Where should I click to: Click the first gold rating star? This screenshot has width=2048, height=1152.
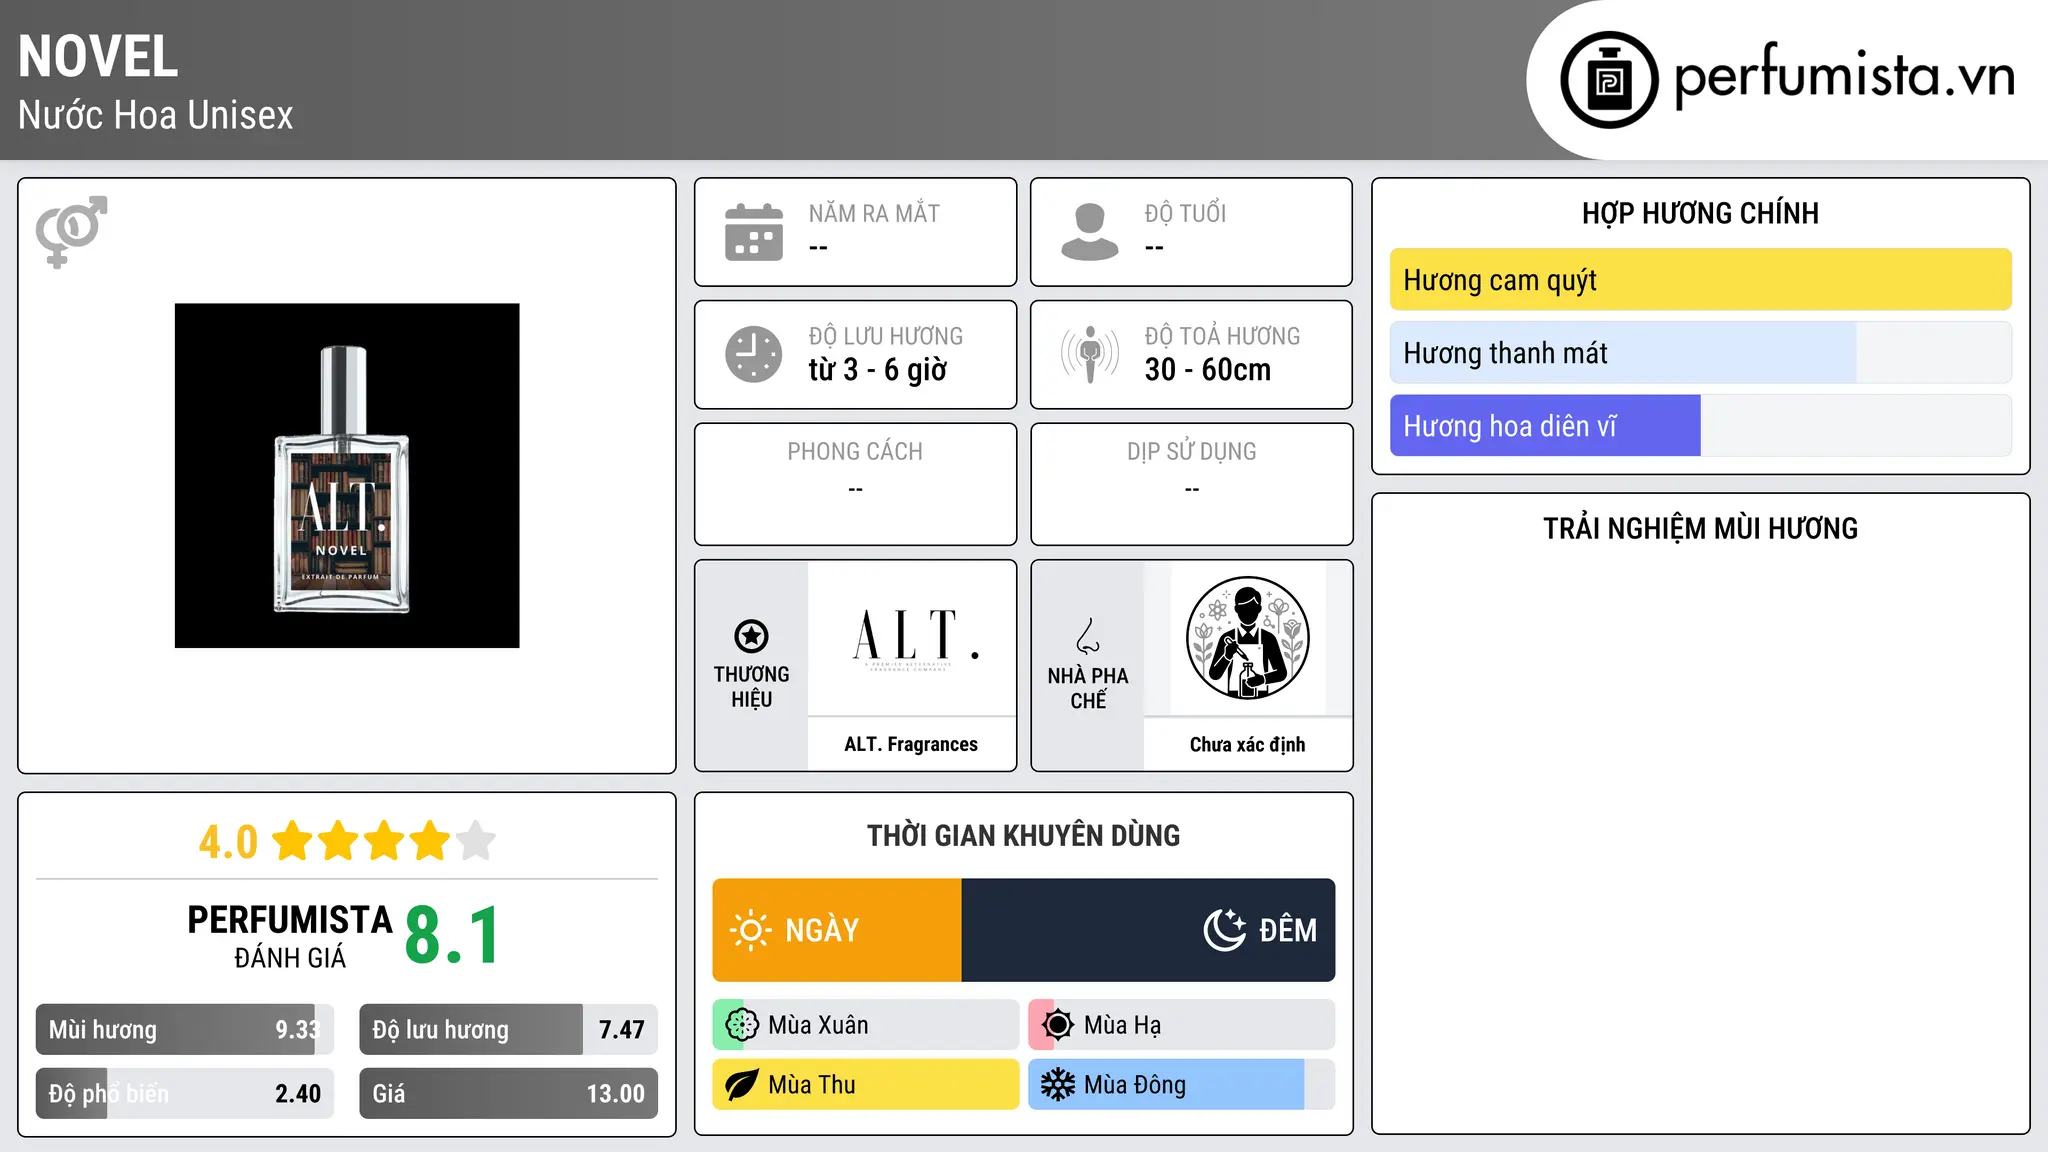293,840
